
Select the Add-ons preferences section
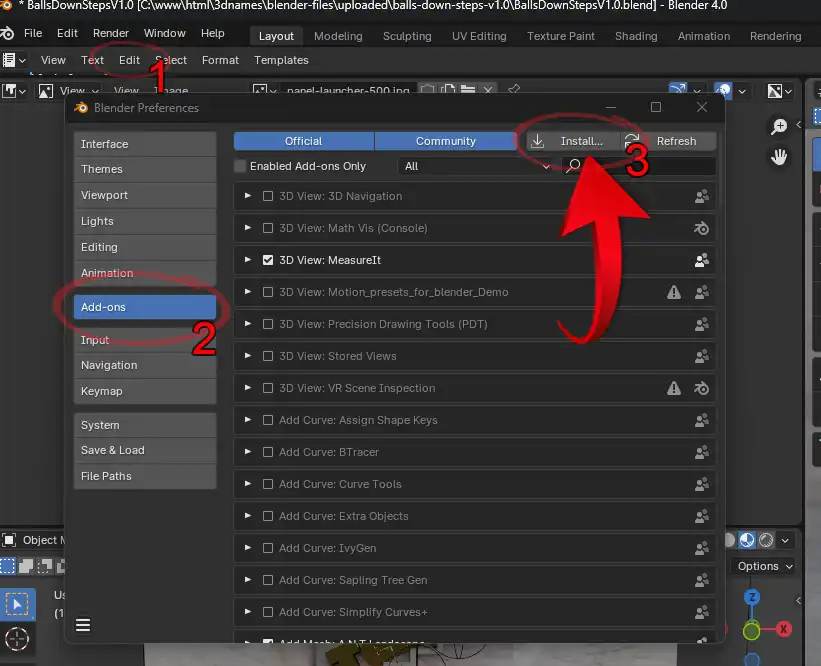145,307
